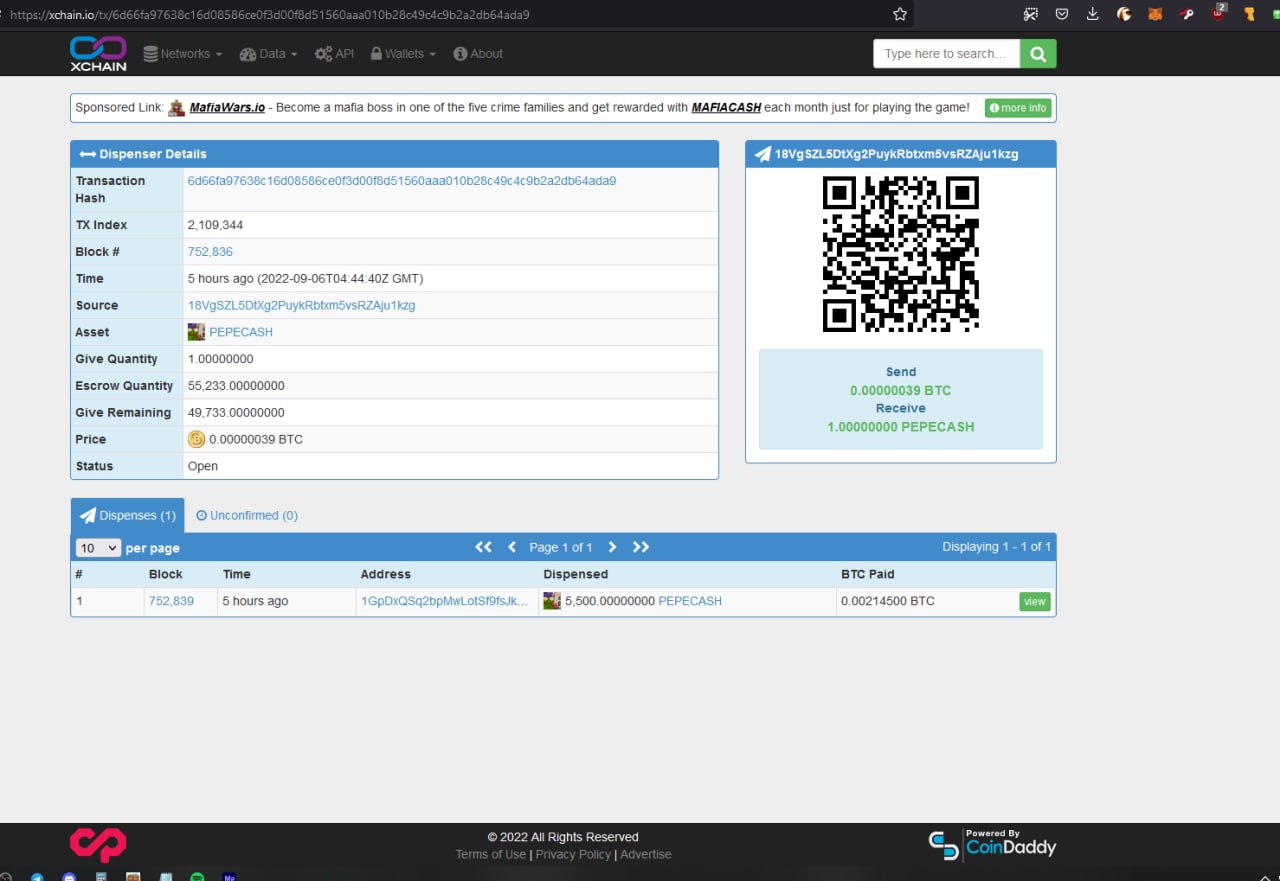This screenshot has width=1280, height=881.
Task: Open the Firefox screenshot scissors tool
Action: click(1031, 14)
